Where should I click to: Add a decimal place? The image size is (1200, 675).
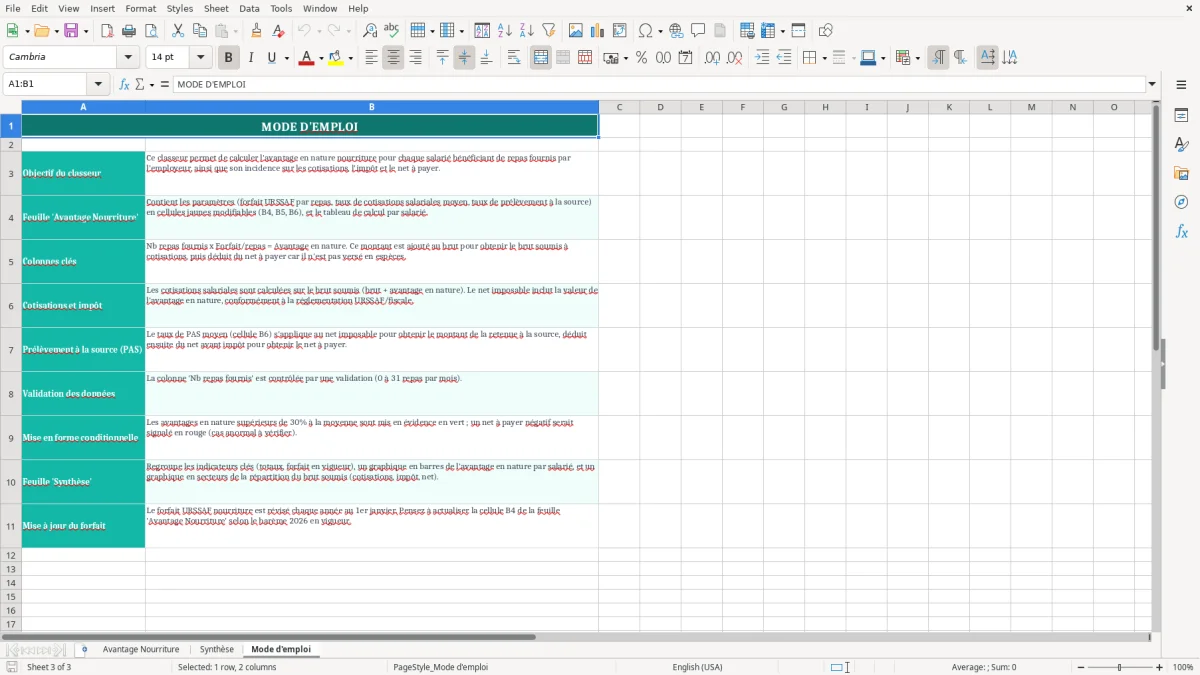[x=713, y=58]
